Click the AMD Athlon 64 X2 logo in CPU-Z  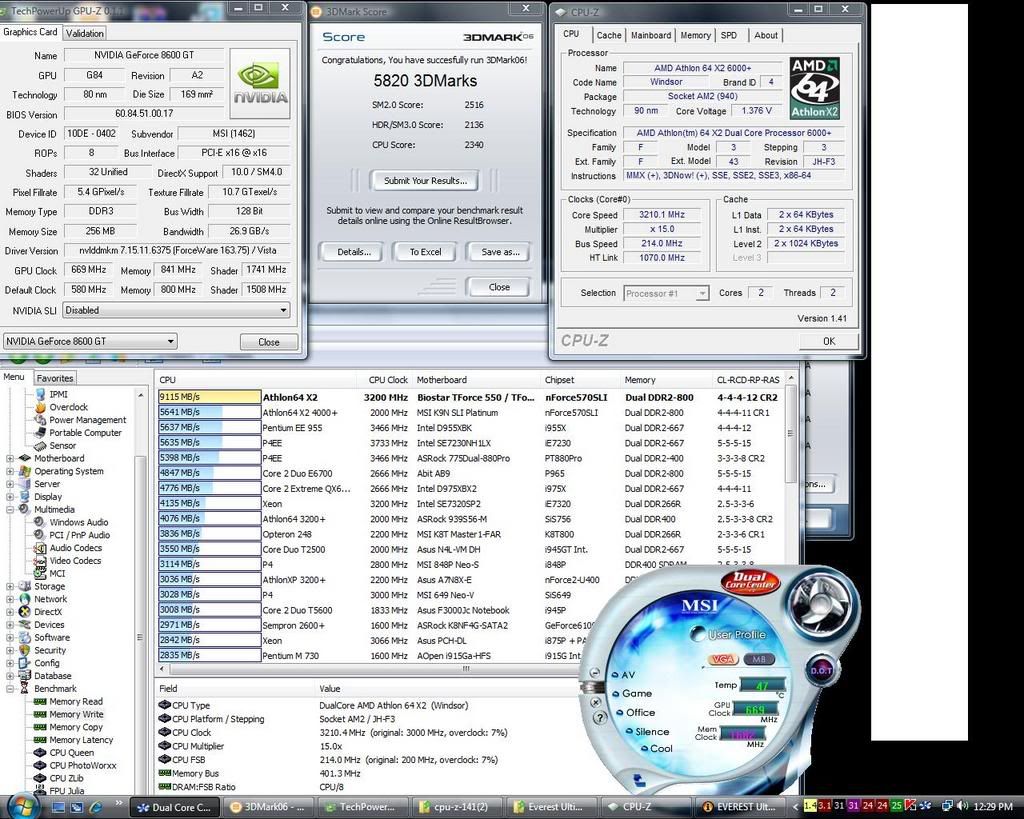(x=814, y=88)
